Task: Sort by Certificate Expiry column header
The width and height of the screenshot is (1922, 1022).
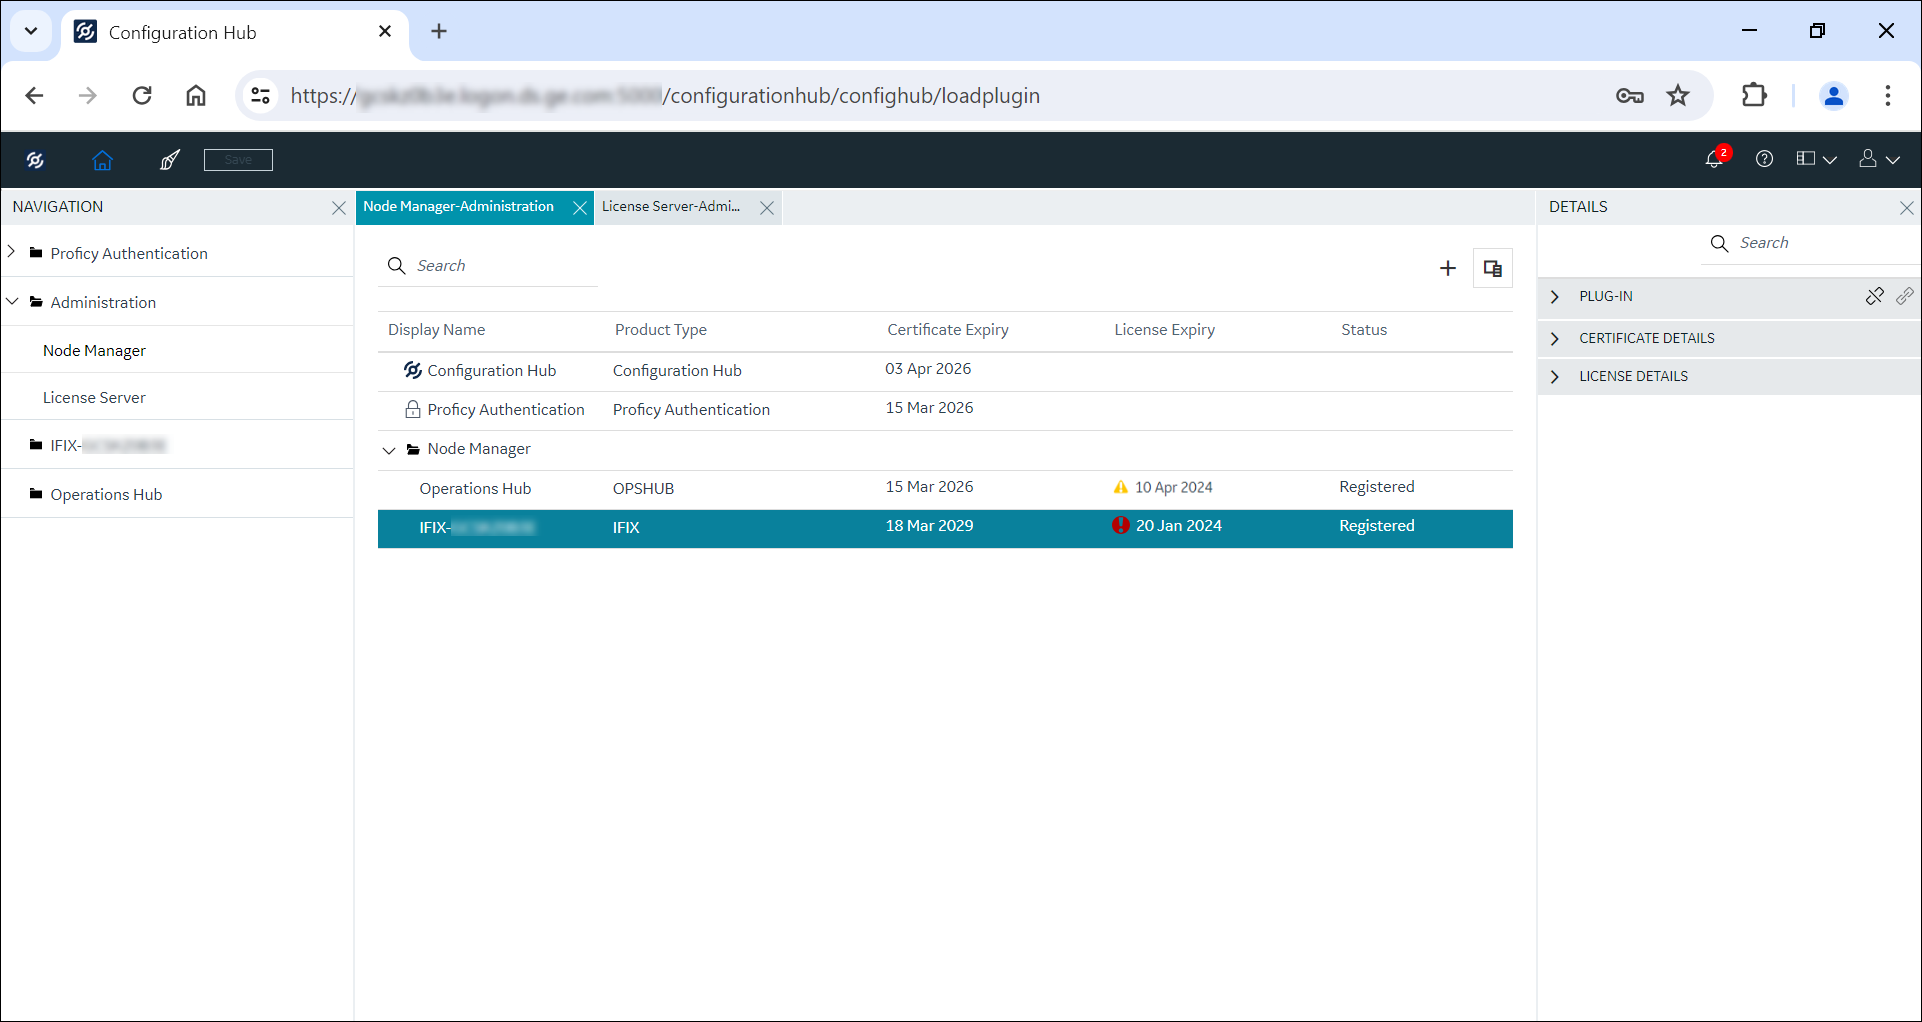Action: point(948,330)
